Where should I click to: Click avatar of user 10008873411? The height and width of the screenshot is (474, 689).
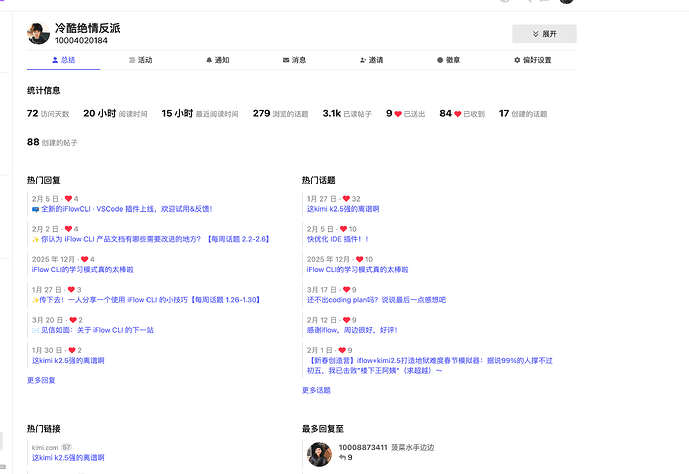coord(319,453)
